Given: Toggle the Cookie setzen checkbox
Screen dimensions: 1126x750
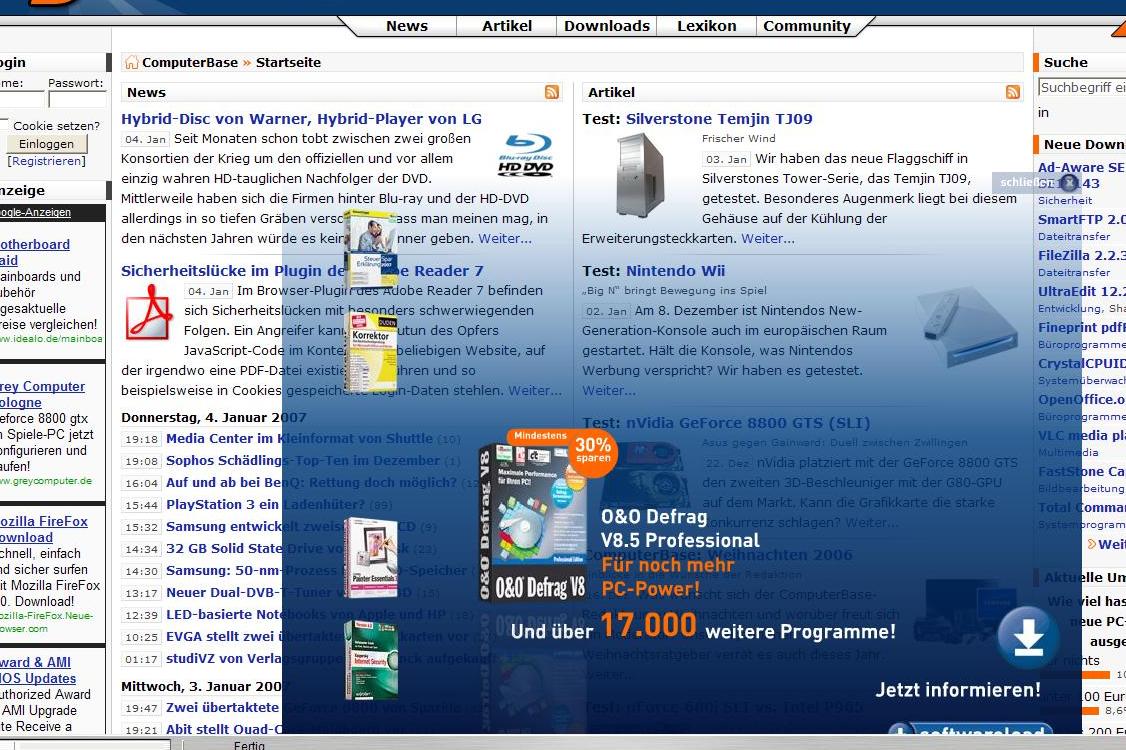Looking at the screenshot, I should (4, 124).
